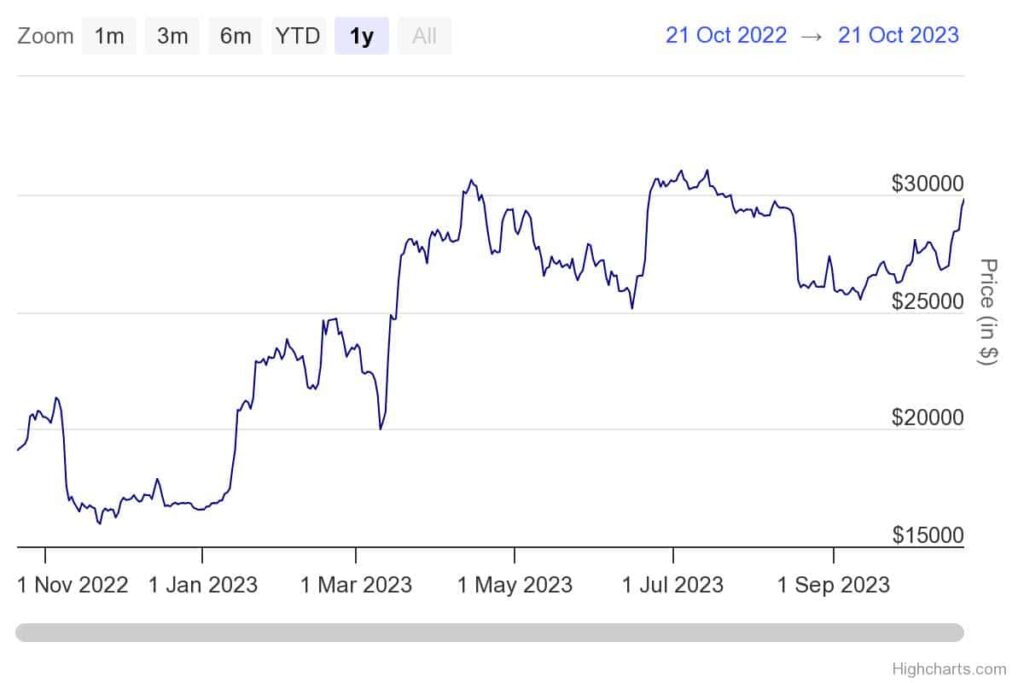The image size is (1024, 683).
Task: Click the 1 May 2023 axis label
Action: point(515,585)
